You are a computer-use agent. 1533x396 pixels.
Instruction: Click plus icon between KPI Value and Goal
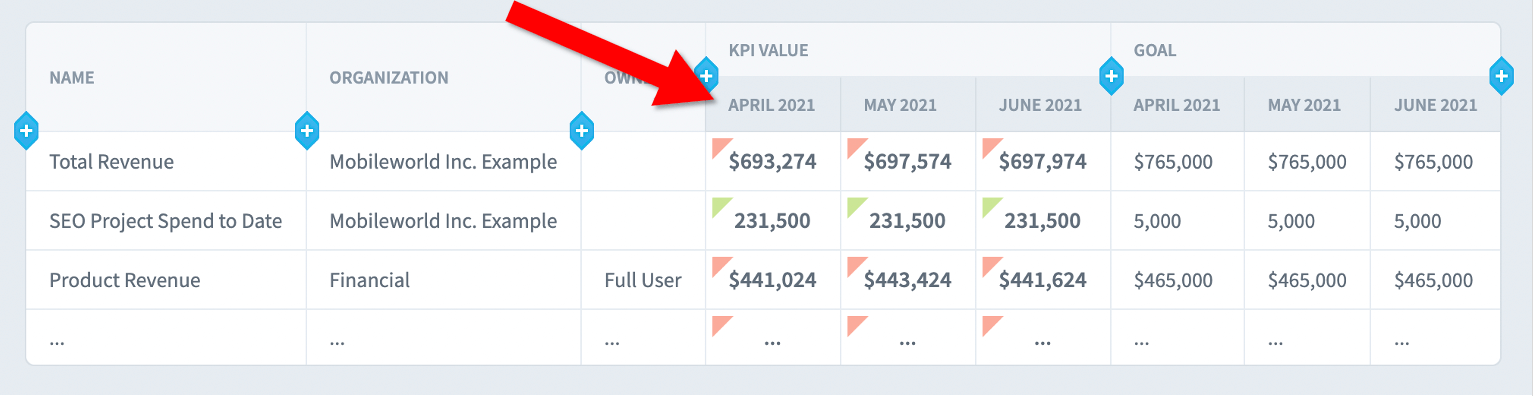(1111, 75)
